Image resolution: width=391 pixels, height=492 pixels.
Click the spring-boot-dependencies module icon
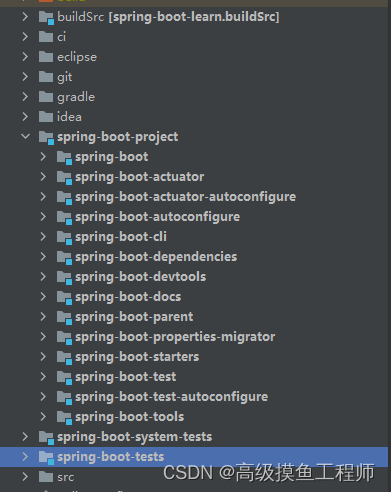[64, 258]
